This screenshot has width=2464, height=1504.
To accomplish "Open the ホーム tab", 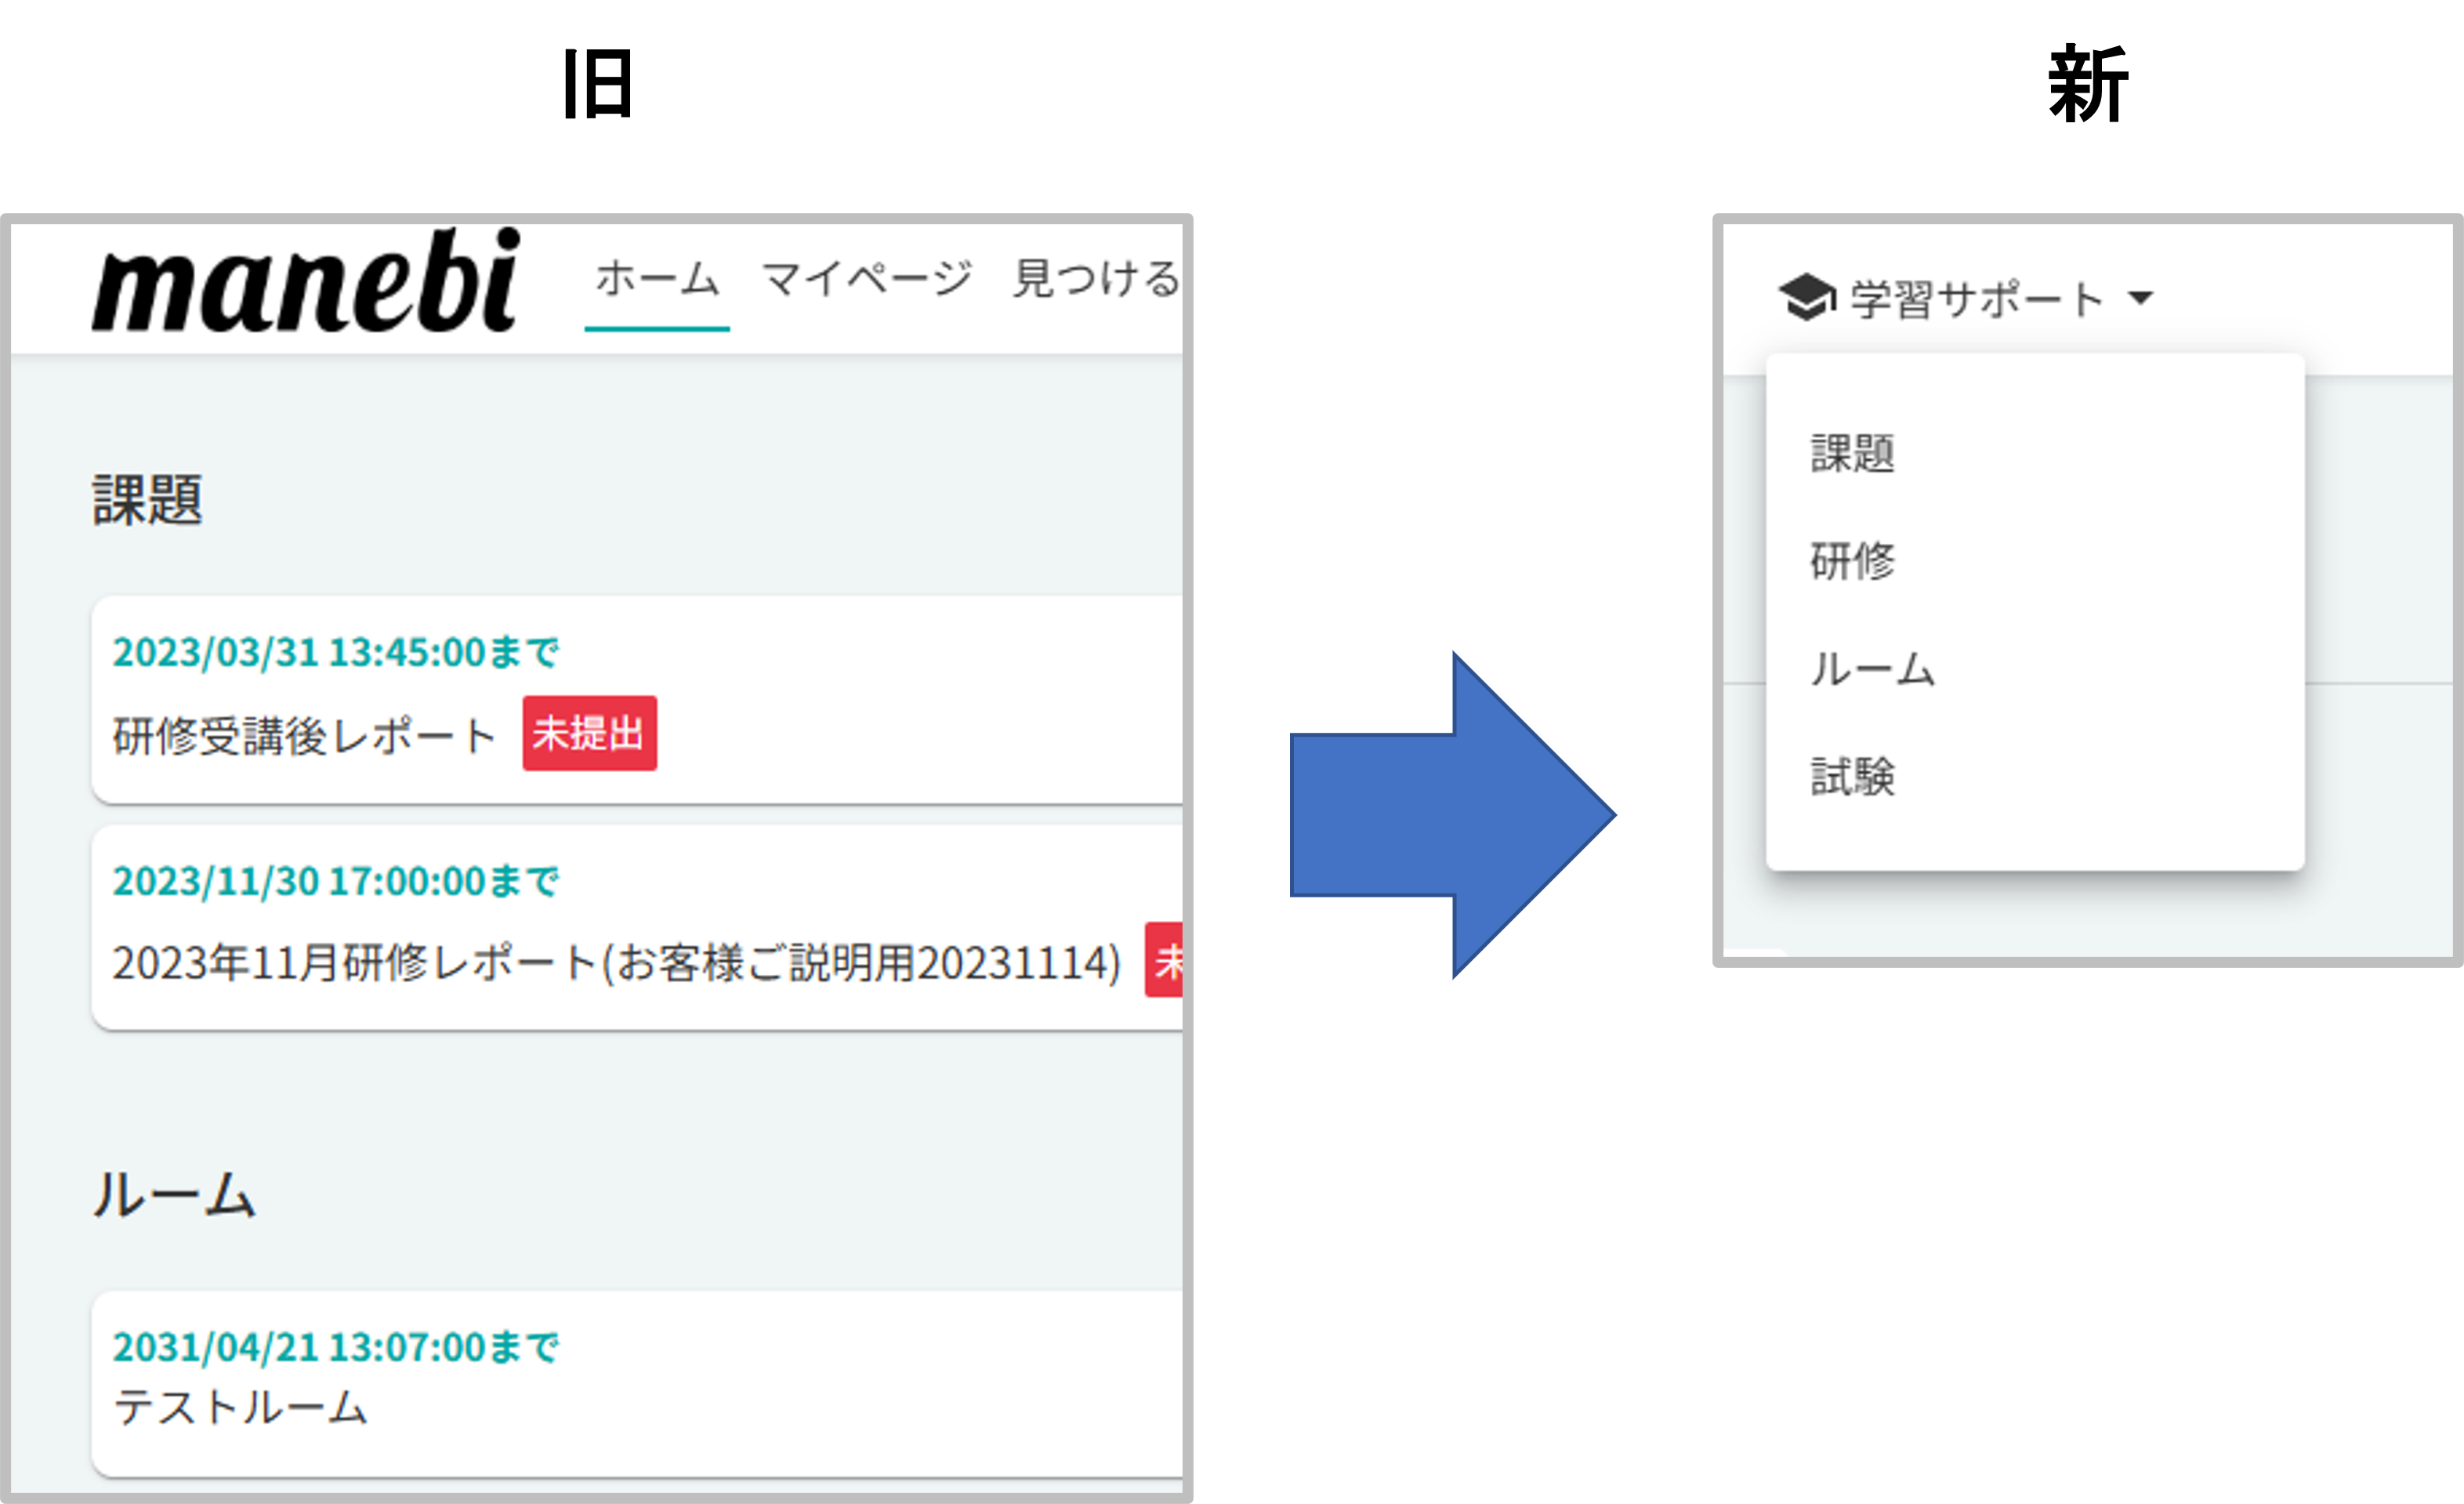I will [x=657, y=279].
